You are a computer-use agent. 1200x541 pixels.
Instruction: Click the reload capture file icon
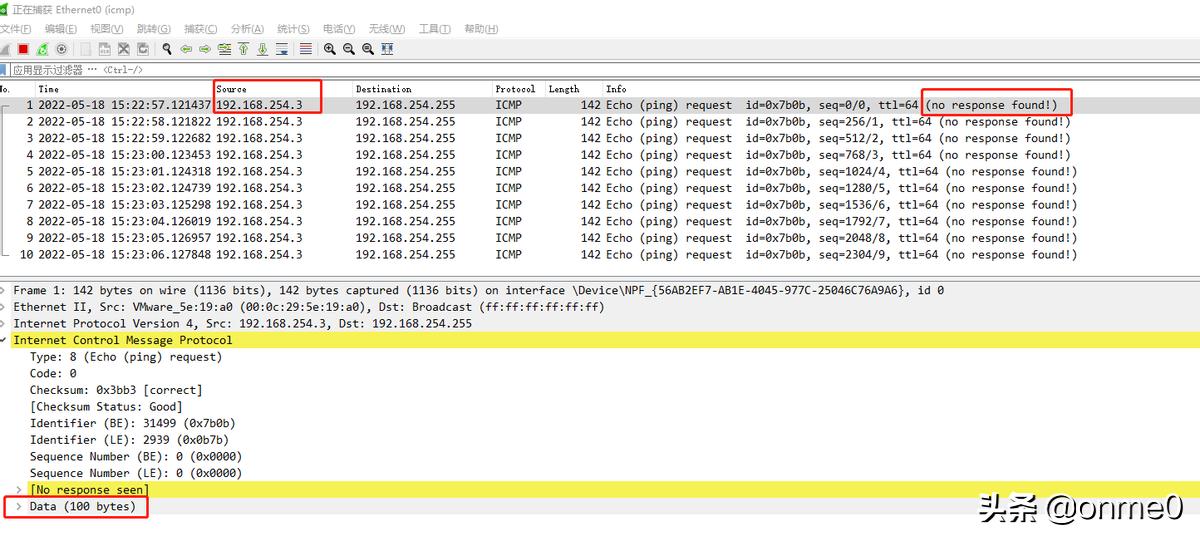pos(143,49)
